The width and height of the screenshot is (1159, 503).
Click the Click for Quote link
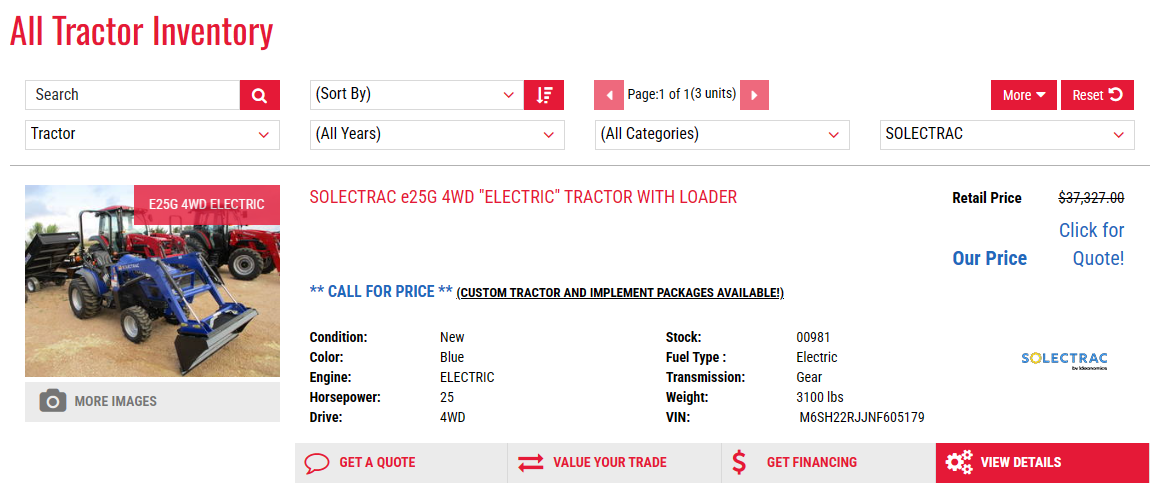pos(1091,244)
